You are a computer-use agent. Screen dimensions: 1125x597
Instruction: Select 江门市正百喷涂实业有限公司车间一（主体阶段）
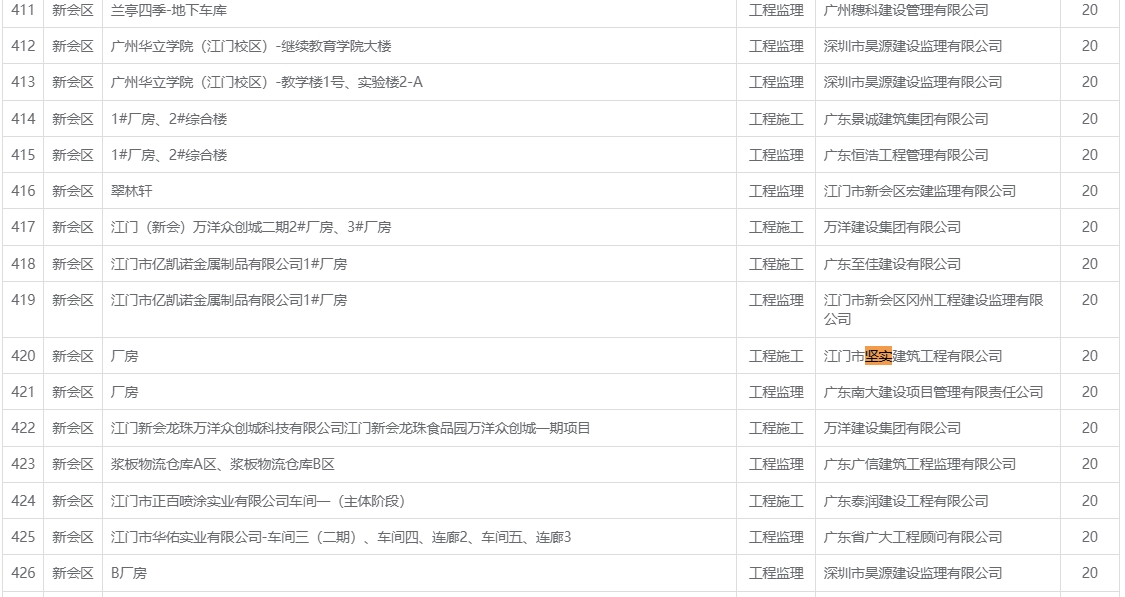click(x=258, y=501)
